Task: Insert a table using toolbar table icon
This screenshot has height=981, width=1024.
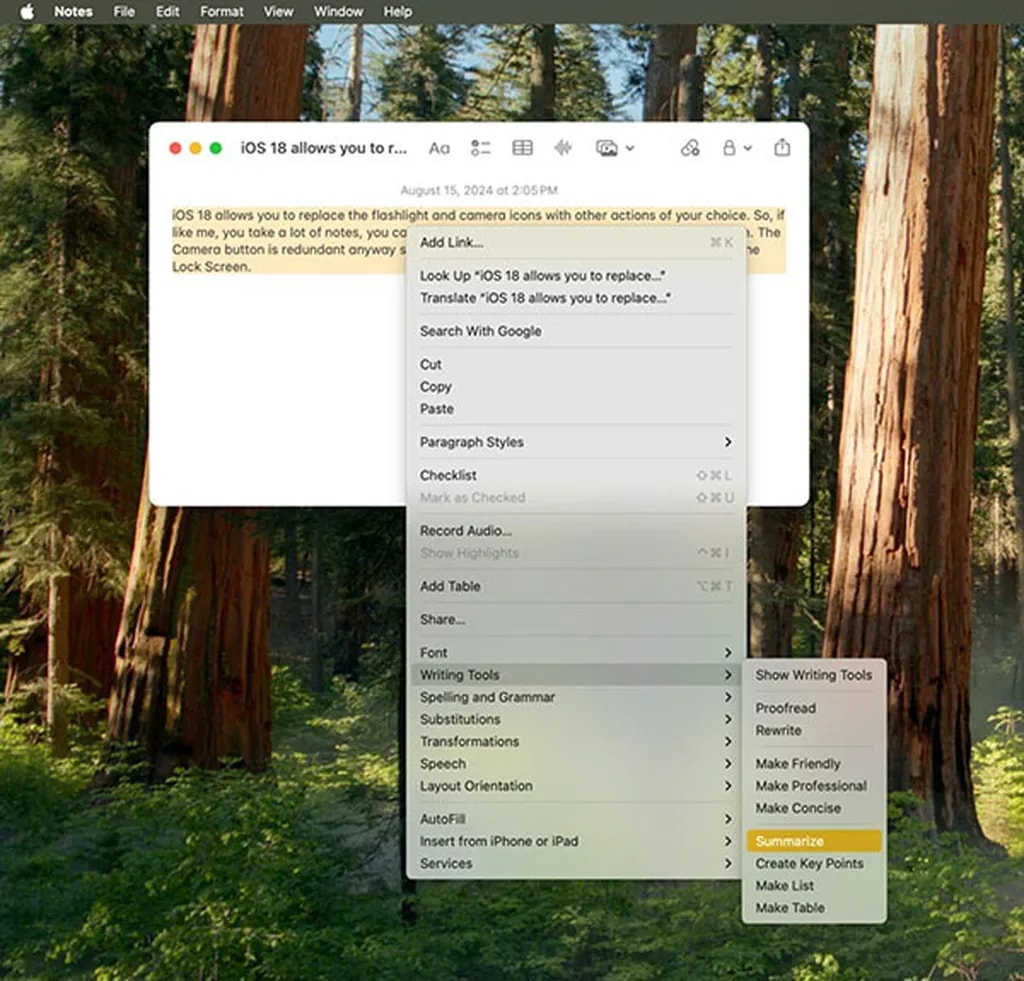Action: (x=522, y=148)
